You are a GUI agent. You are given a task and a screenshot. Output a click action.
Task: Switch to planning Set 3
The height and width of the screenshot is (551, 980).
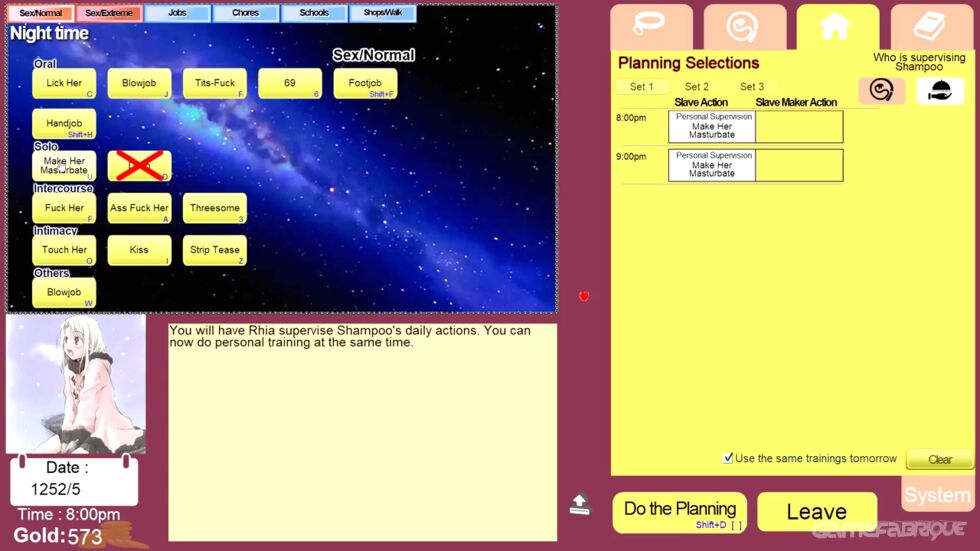click(752, 87)
